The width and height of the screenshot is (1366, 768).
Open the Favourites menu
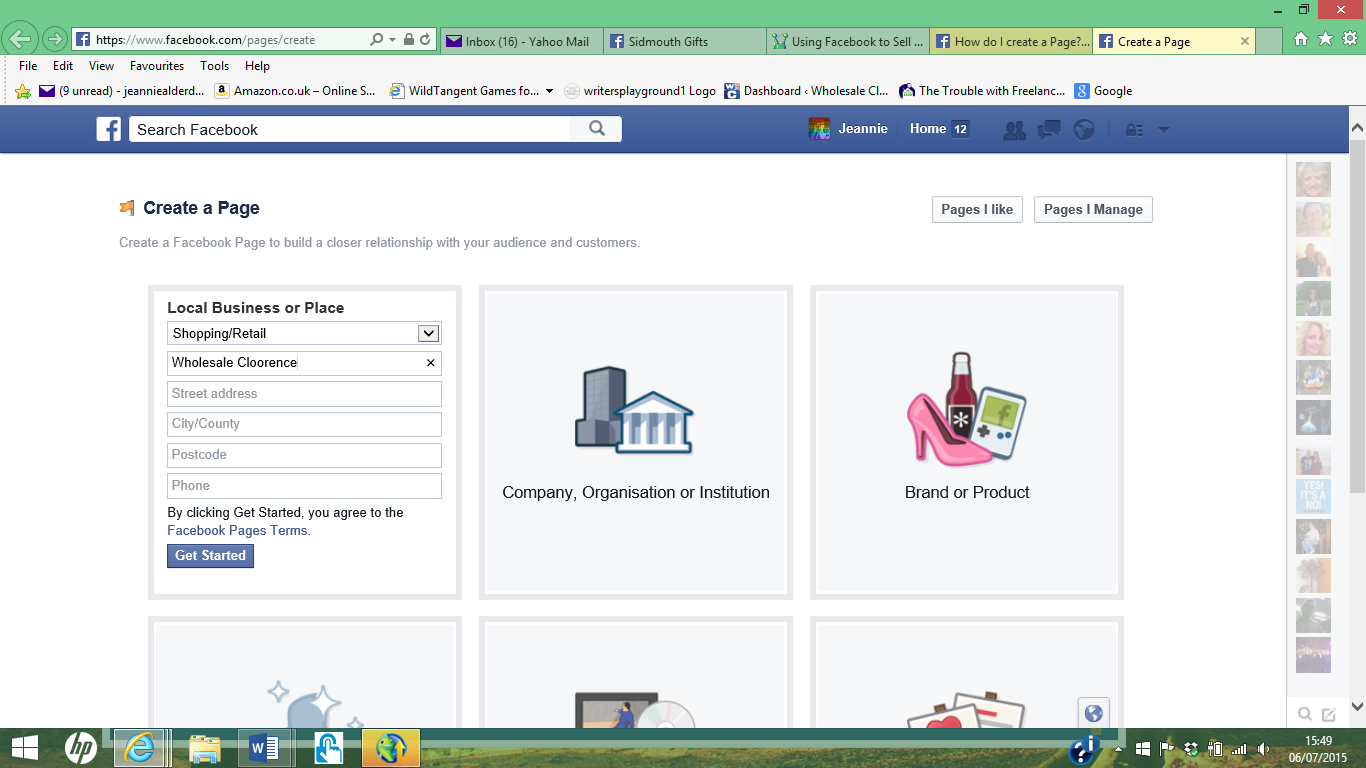click(157, 66)
